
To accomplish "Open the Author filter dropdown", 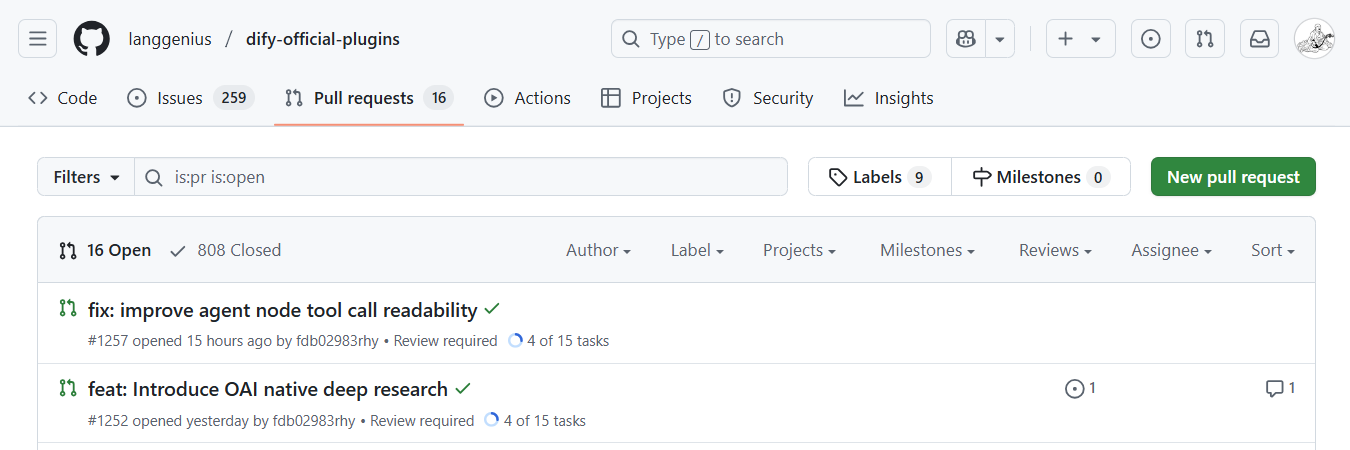I will [598, 250].
